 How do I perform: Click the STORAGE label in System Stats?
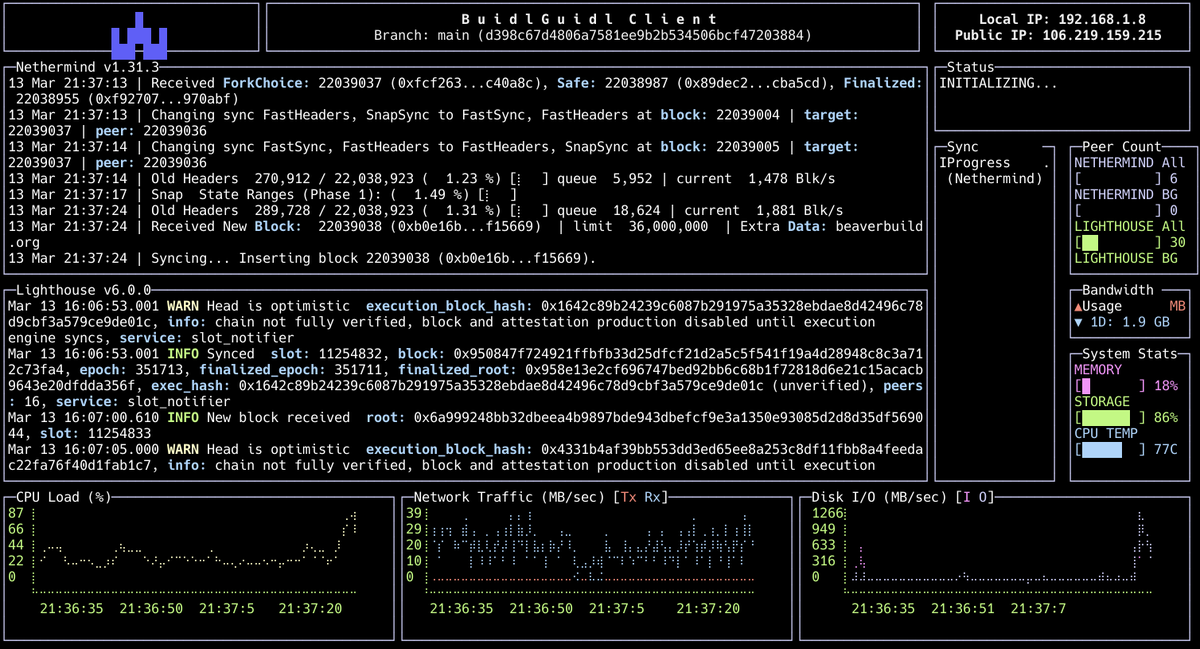click(x=1102, y=402)
